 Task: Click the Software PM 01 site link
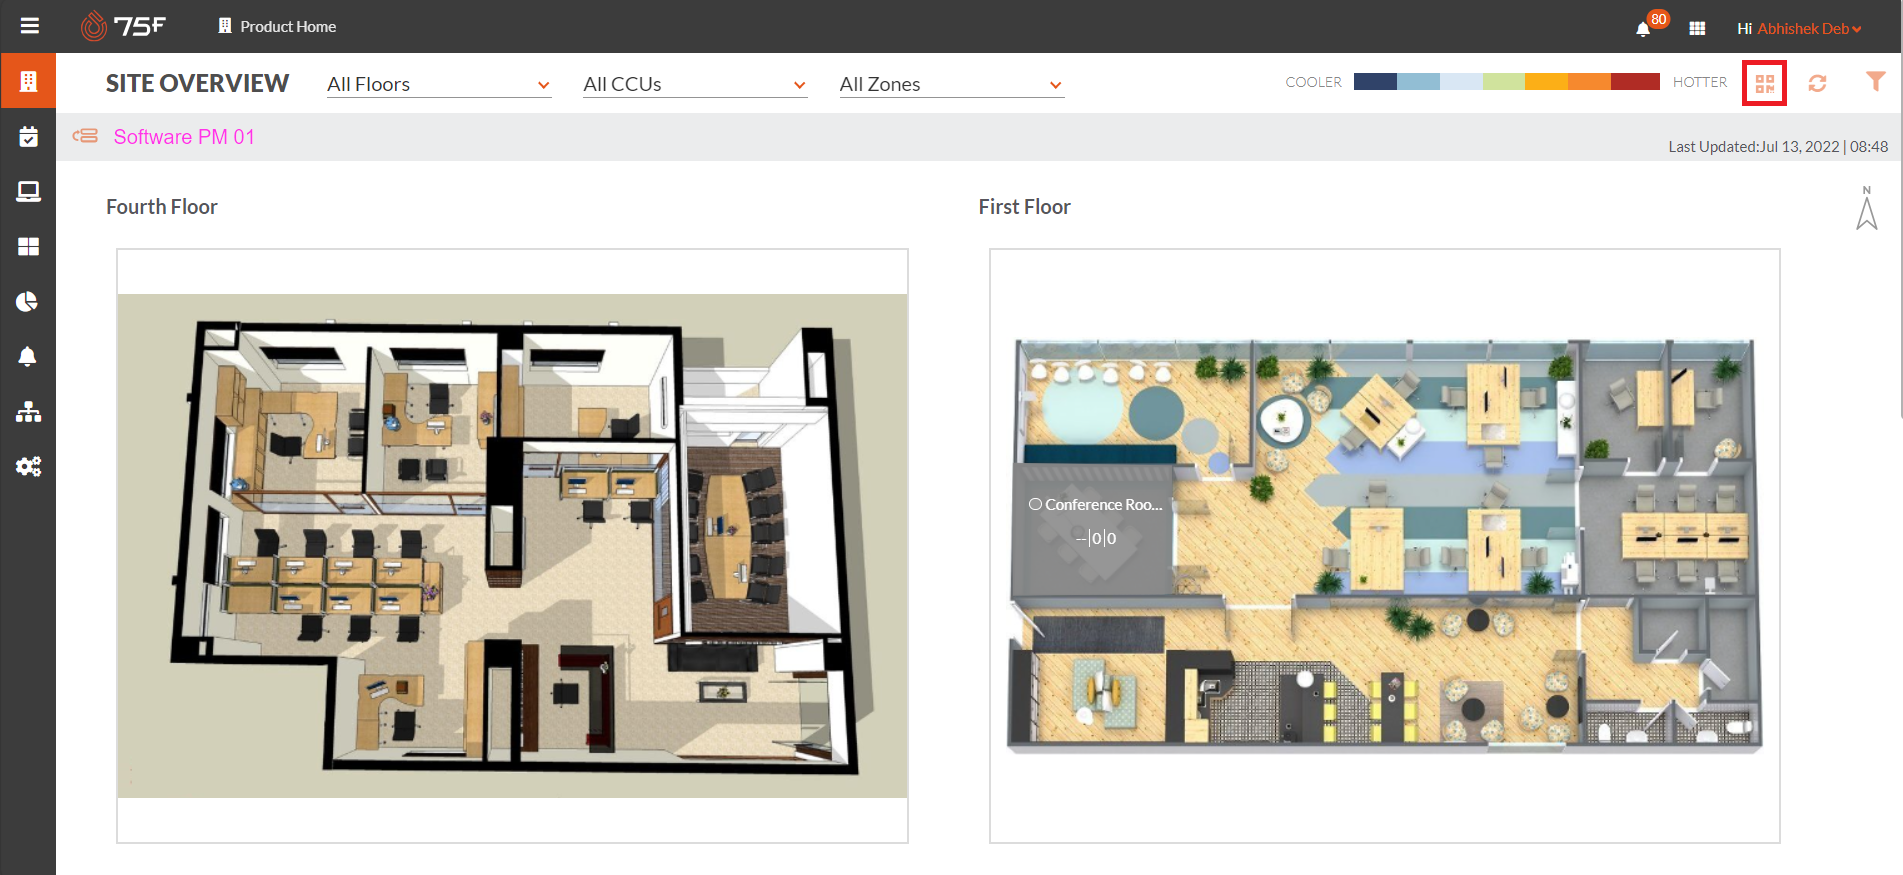[x=184, y=137]
